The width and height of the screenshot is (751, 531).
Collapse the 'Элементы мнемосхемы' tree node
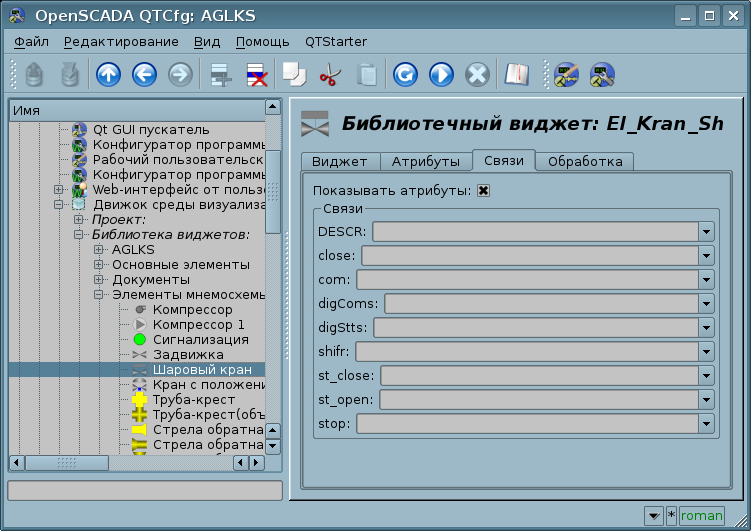click(99, 295)
